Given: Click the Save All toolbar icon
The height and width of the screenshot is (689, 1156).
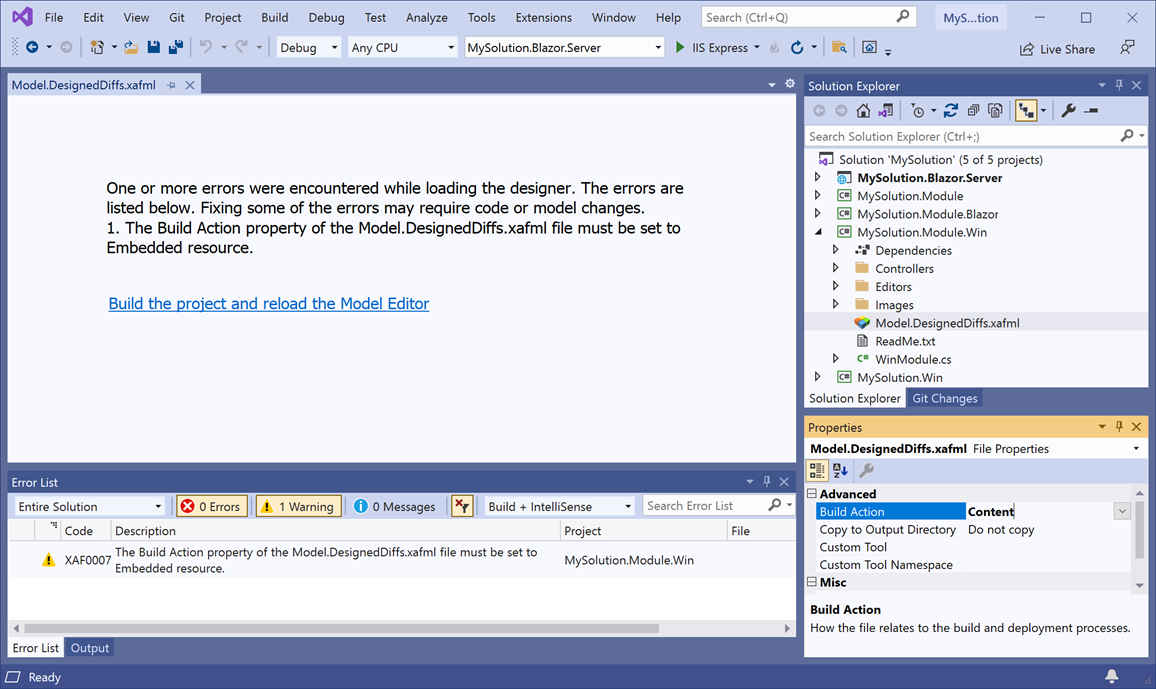Looking at the screenshot, I should (175, 47).
